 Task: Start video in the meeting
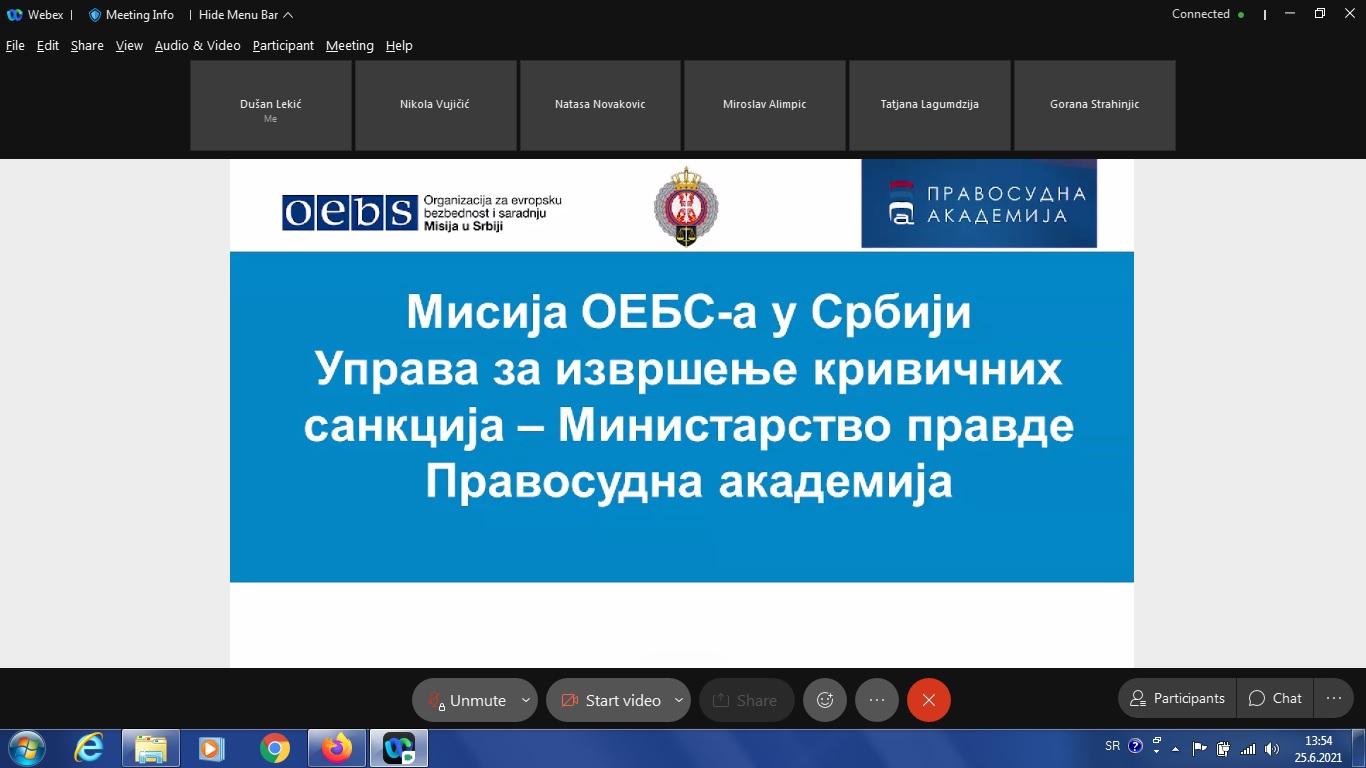coord(610,700)
